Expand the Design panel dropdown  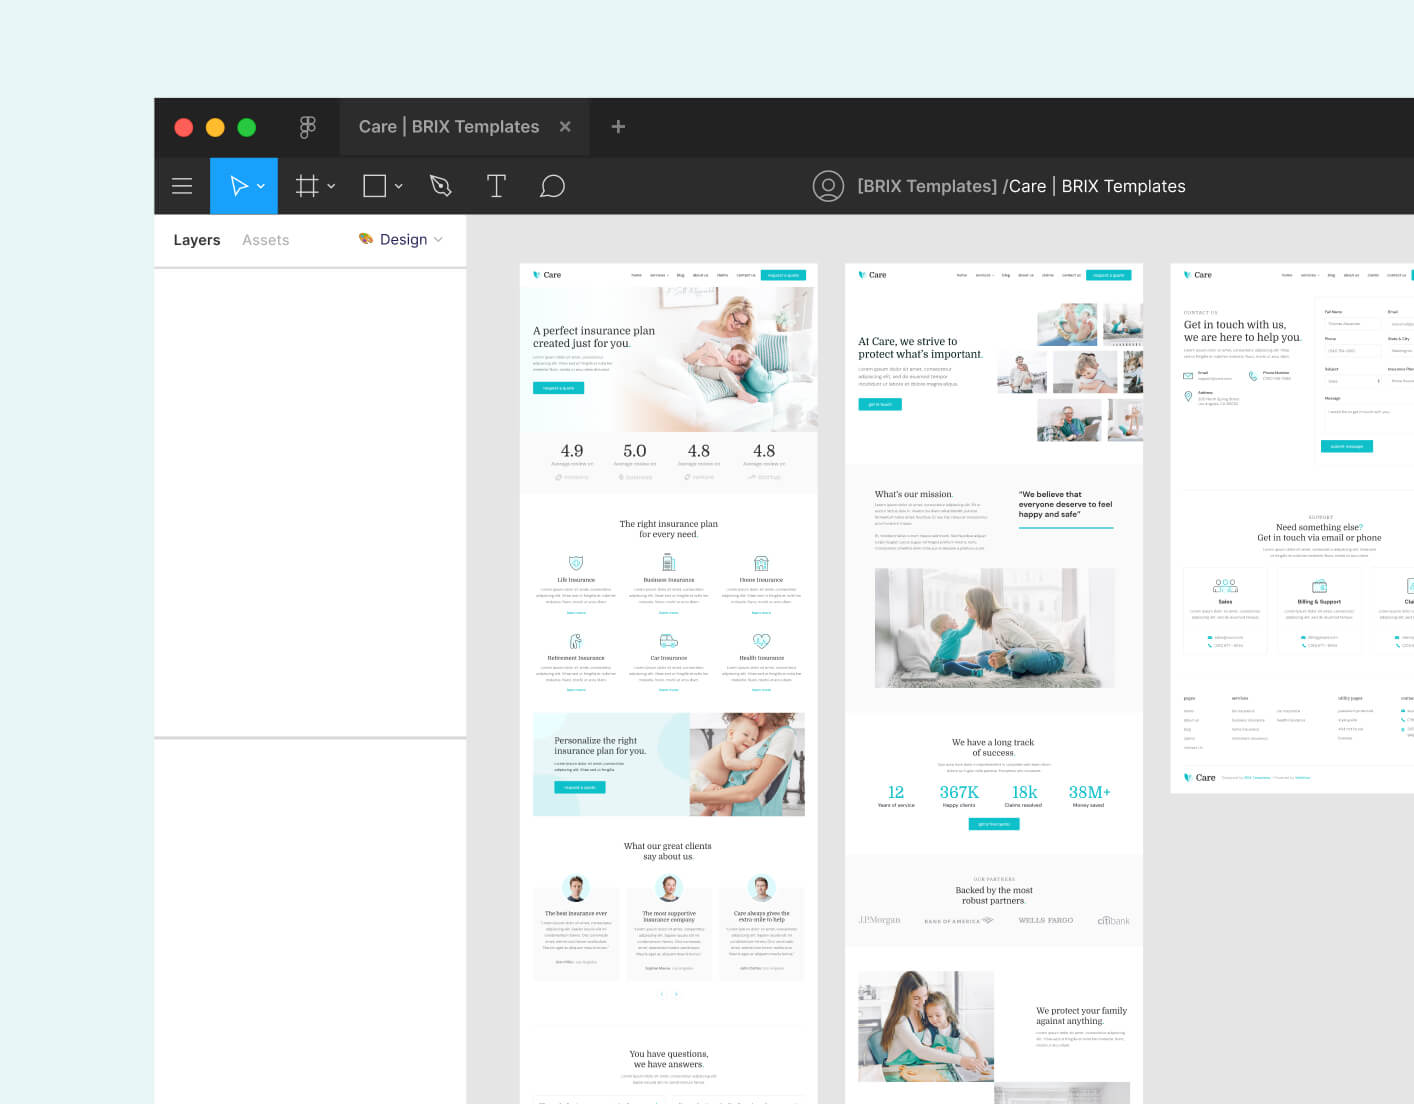click(437, 239)
